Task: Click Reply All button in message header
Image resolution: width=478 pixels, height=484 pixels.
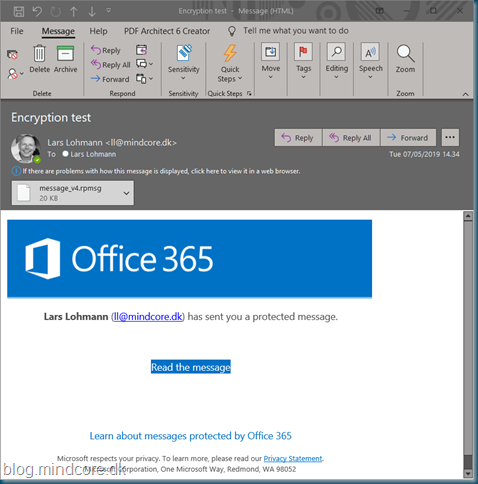Action: point(351,138)
